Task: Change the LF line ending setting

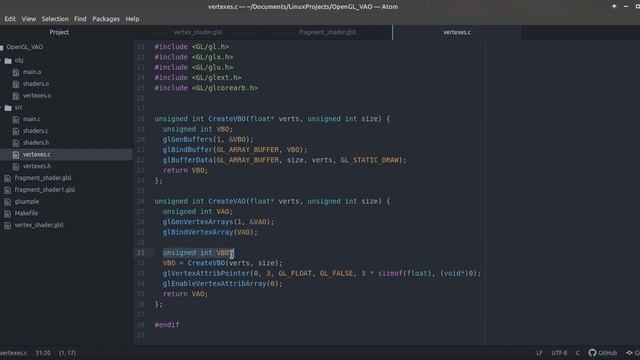Action: [x=539, y=353]
